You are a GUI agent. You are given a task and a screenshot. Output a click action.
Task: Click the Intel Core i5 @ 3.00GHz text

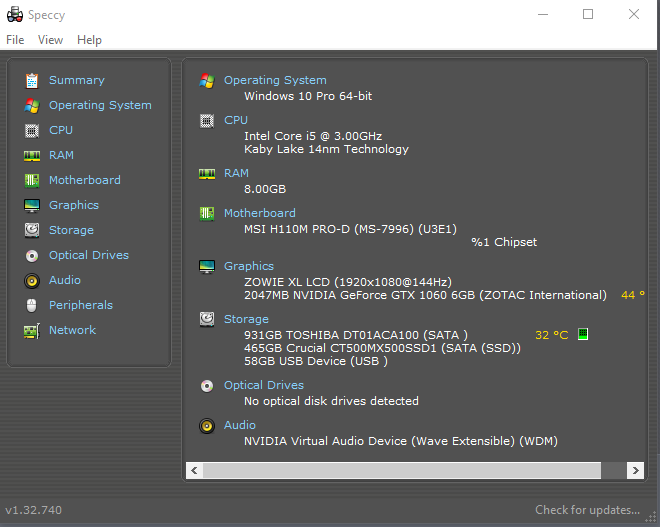click(313, 136)
